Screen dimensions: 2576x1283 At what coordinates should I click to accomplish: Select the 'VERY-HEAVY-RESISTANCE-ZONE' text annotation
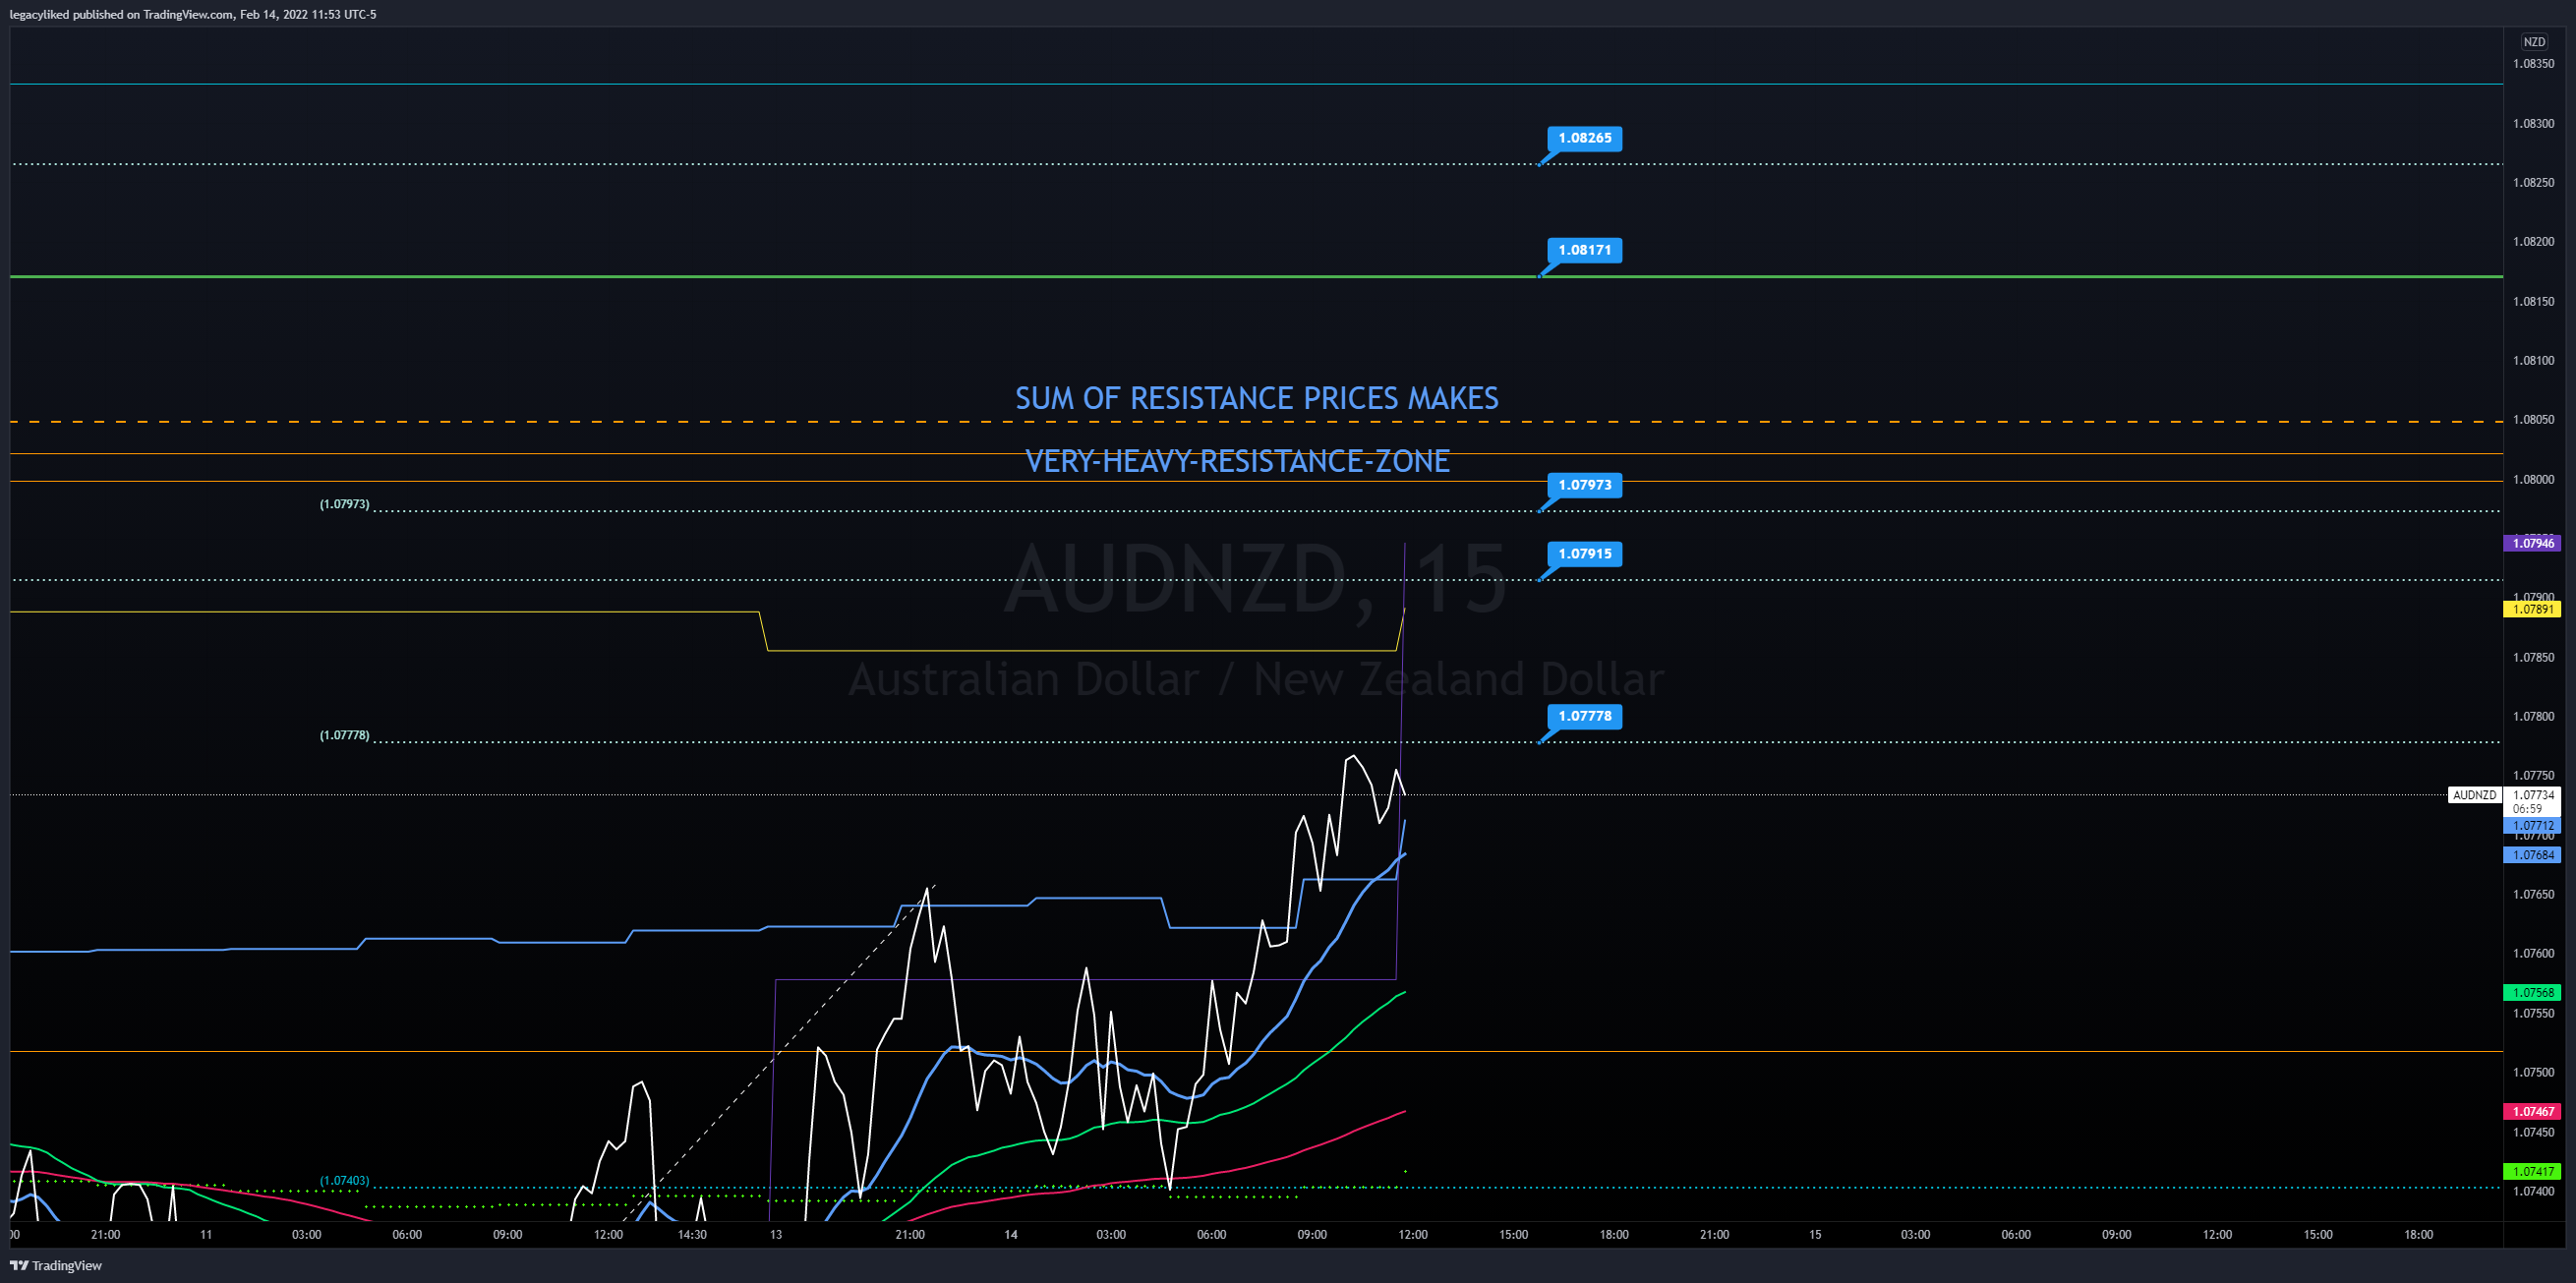[1237, 461]
